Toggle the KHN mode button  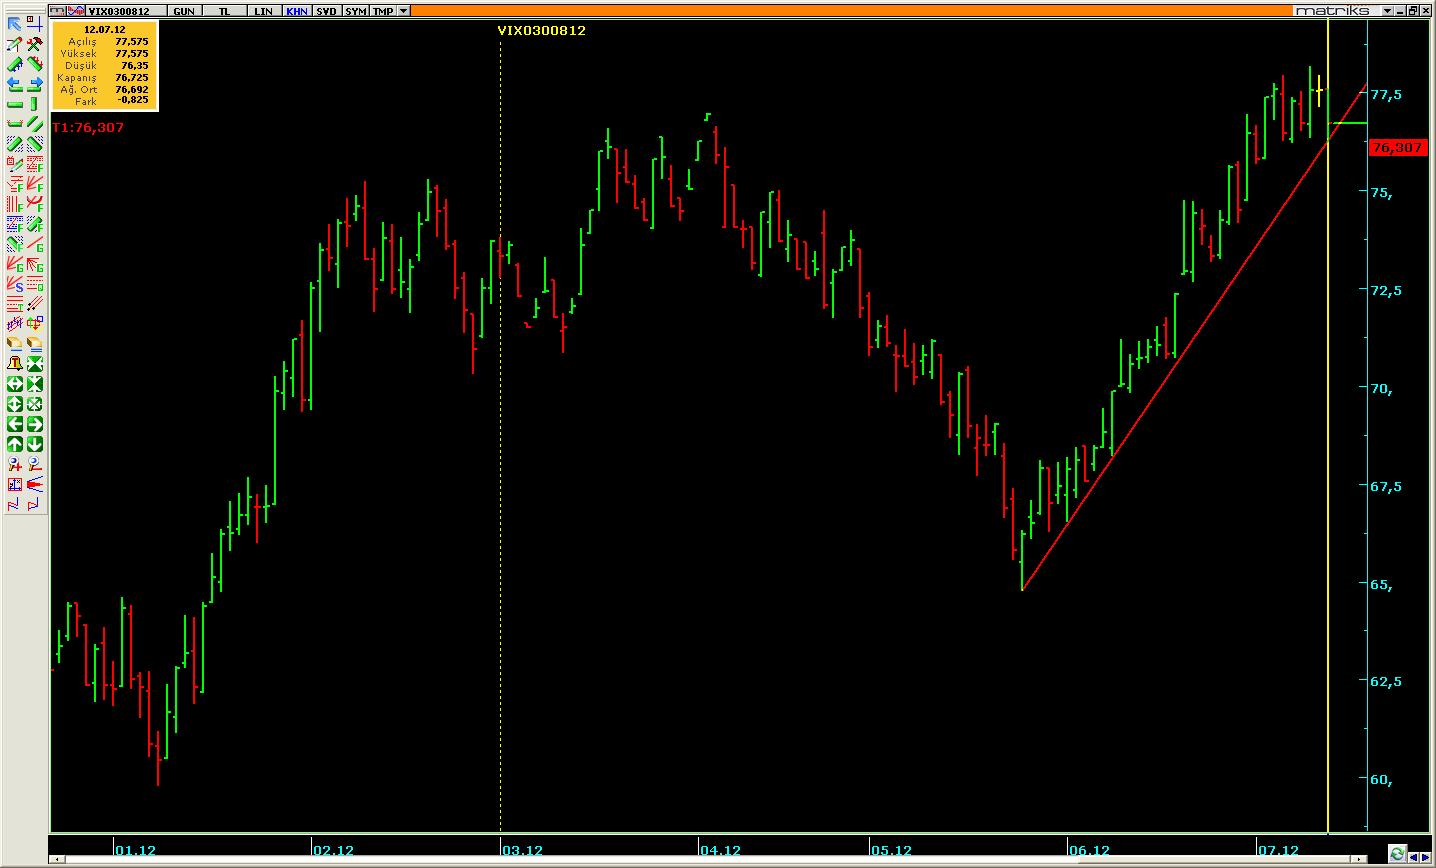tap(296, 11)
